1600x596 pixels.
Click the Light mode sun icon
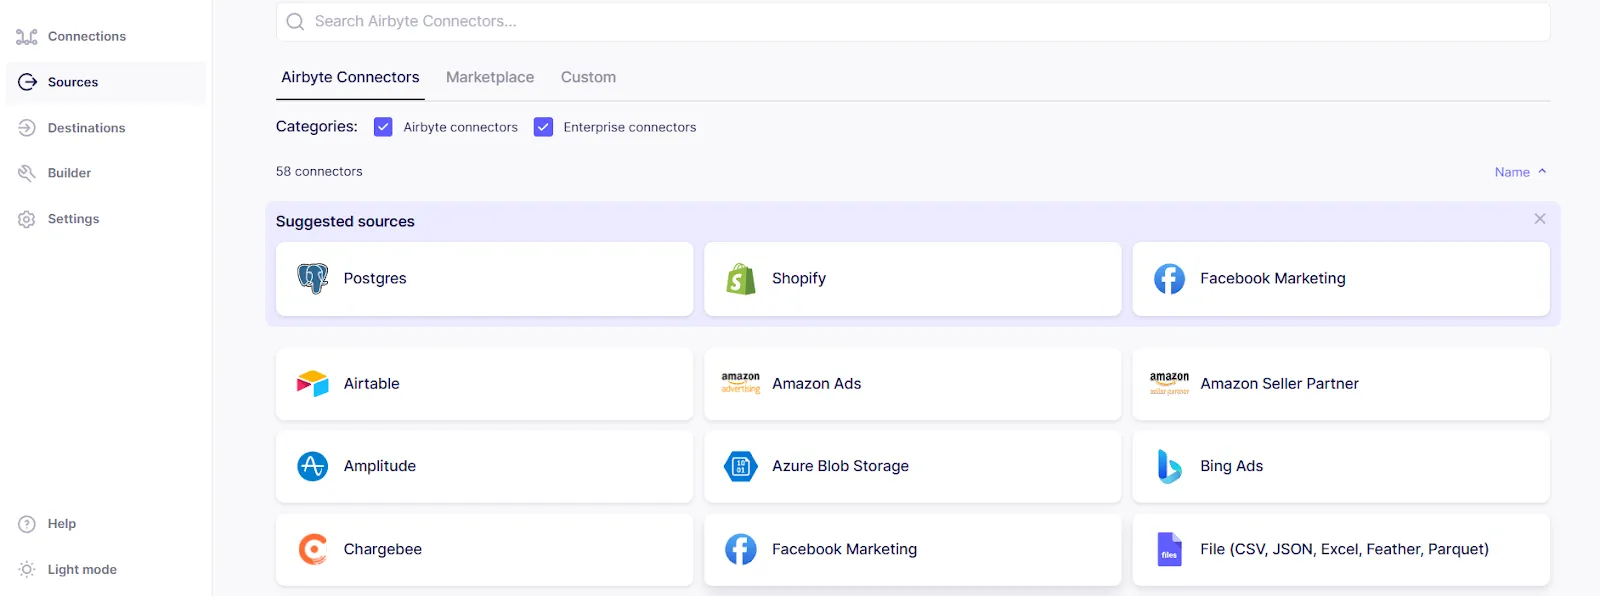(27, 569)
